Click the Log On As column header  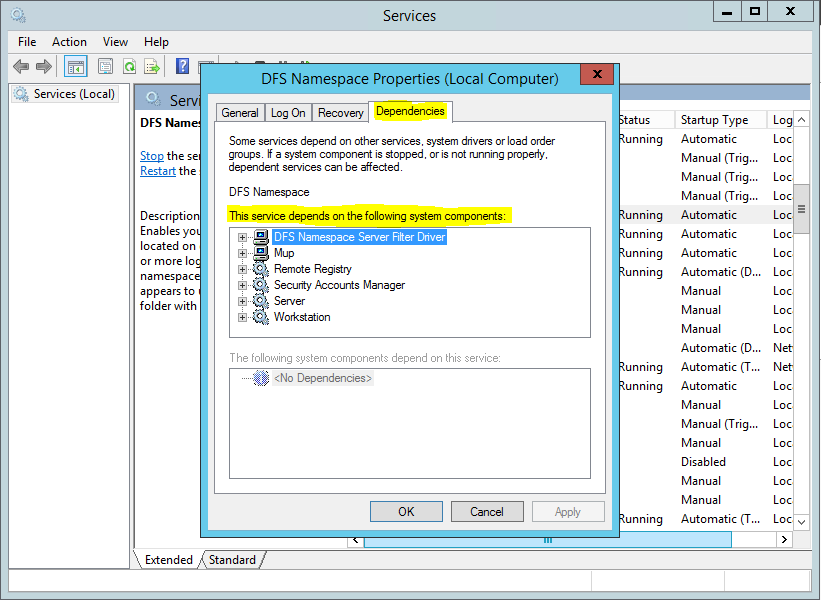pos(782,120)
